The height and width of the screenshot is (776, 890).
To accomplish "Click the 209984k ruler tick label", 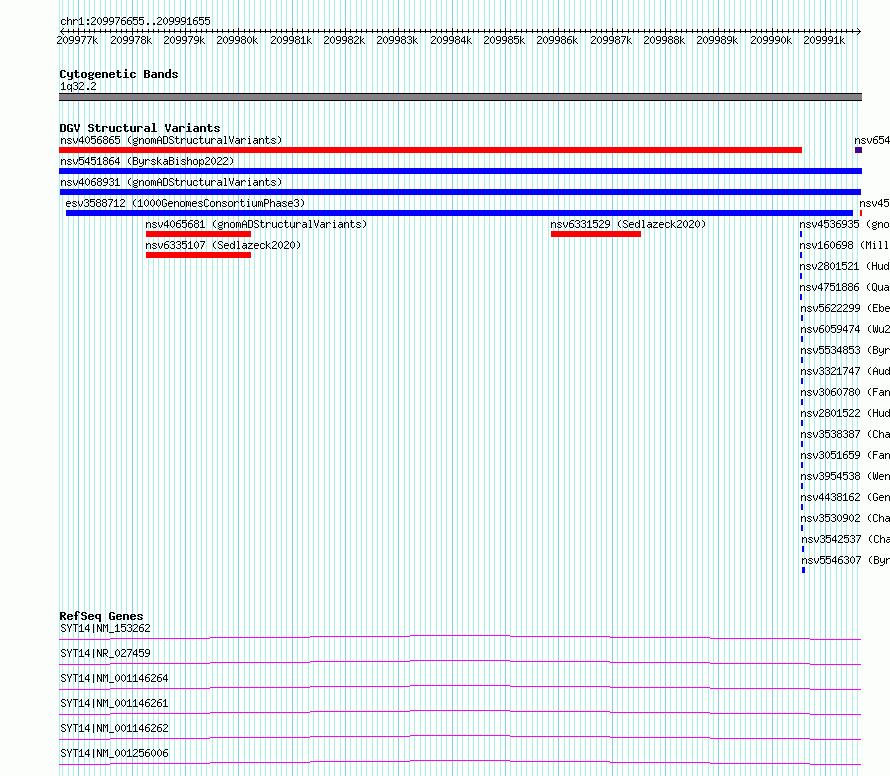I will coord(451,40).
